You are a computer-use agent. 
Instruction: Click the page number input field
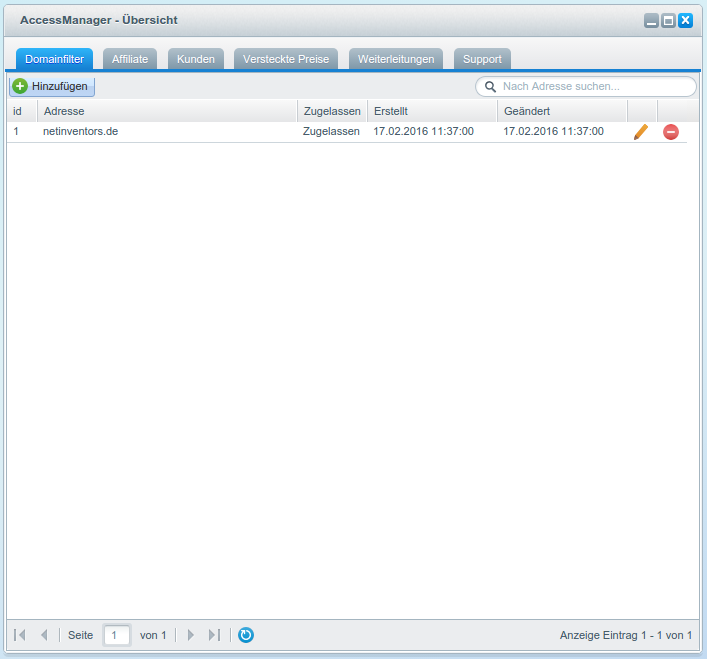pos(117,635)
